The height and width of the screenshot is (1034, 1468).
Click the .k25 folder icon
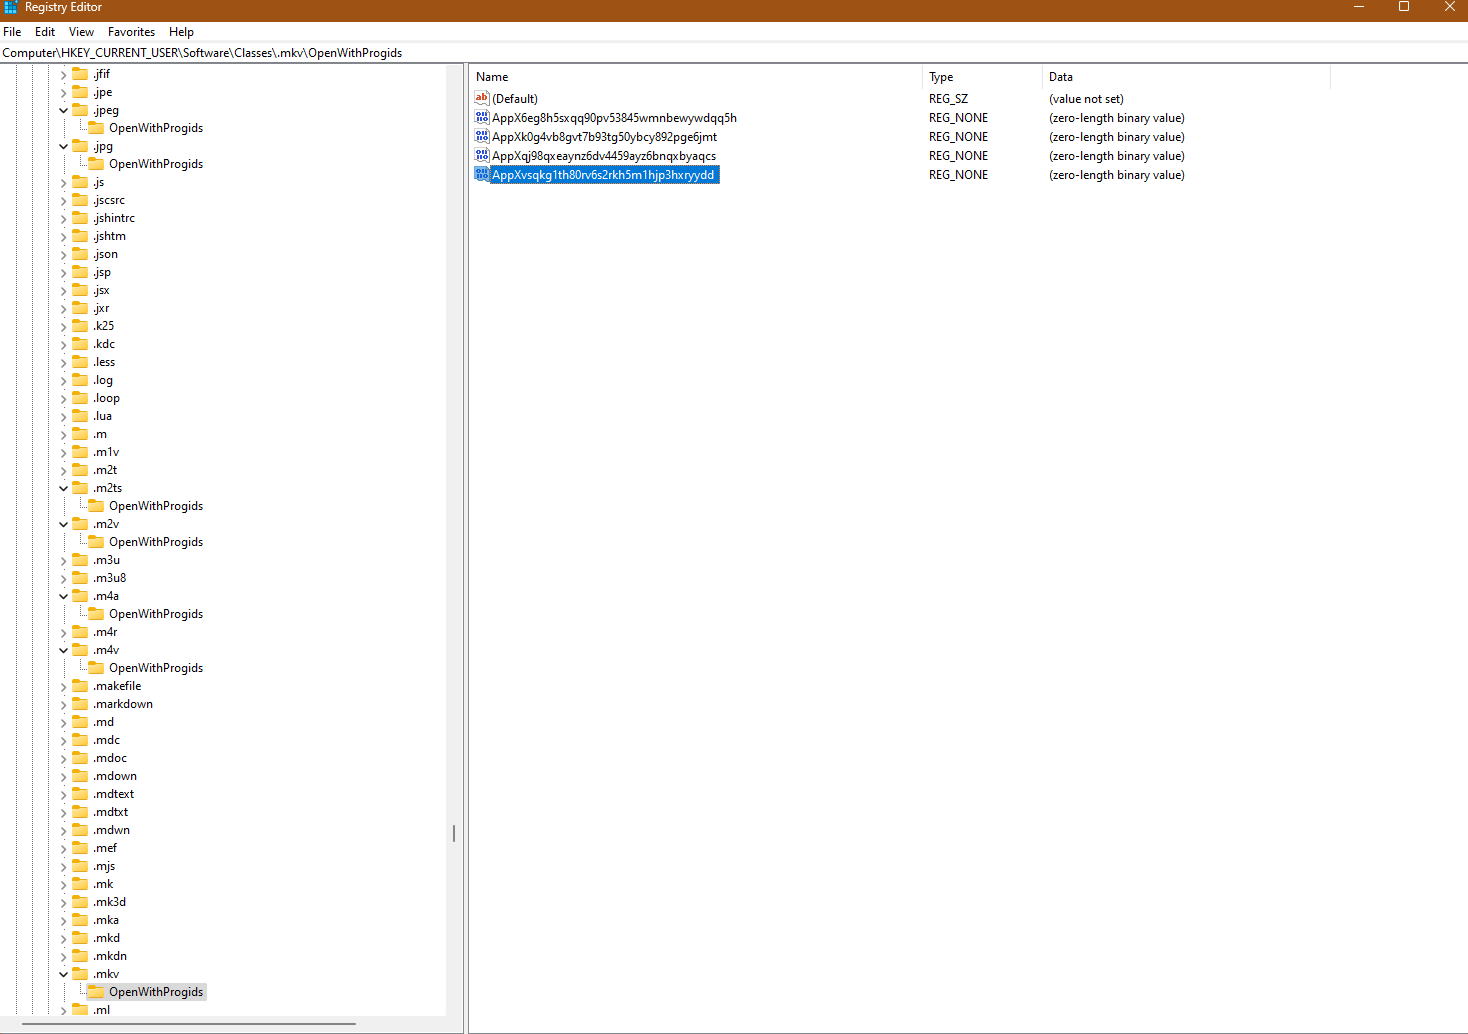coord(80,326)
